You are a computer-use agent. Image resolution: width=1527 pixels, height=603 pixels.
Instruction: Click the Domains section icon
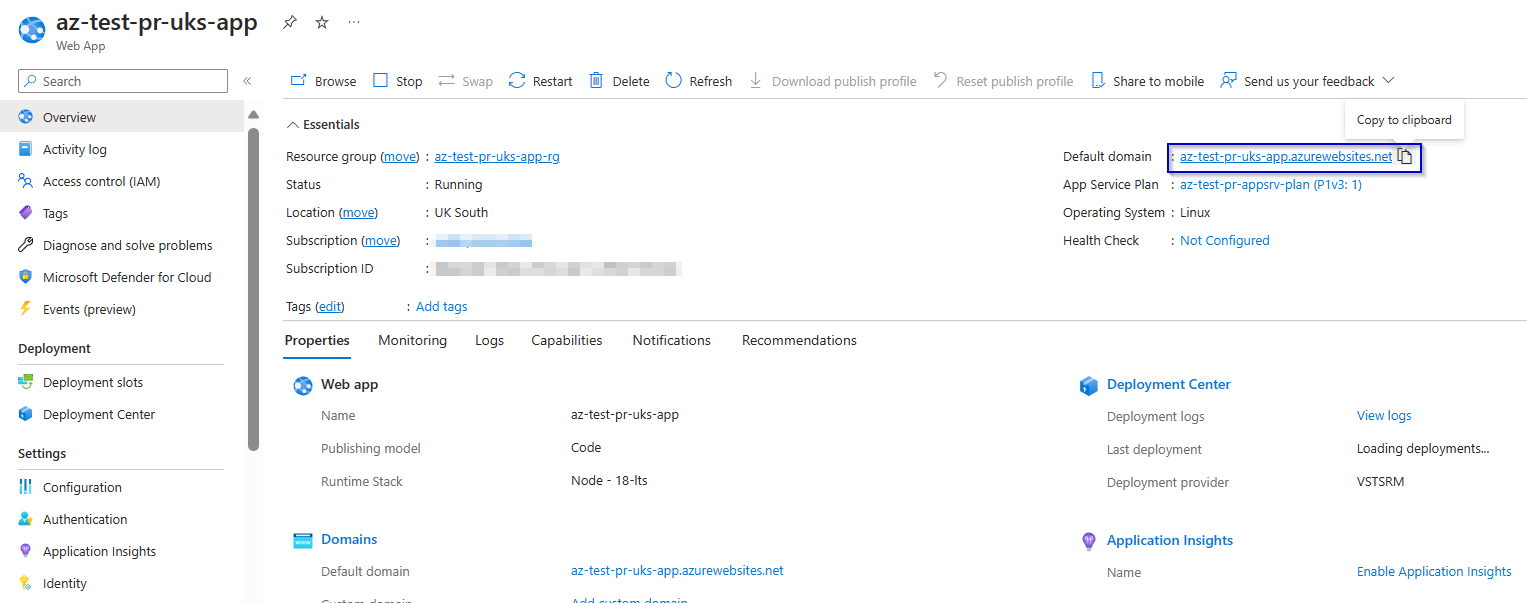tap(303, 540)
